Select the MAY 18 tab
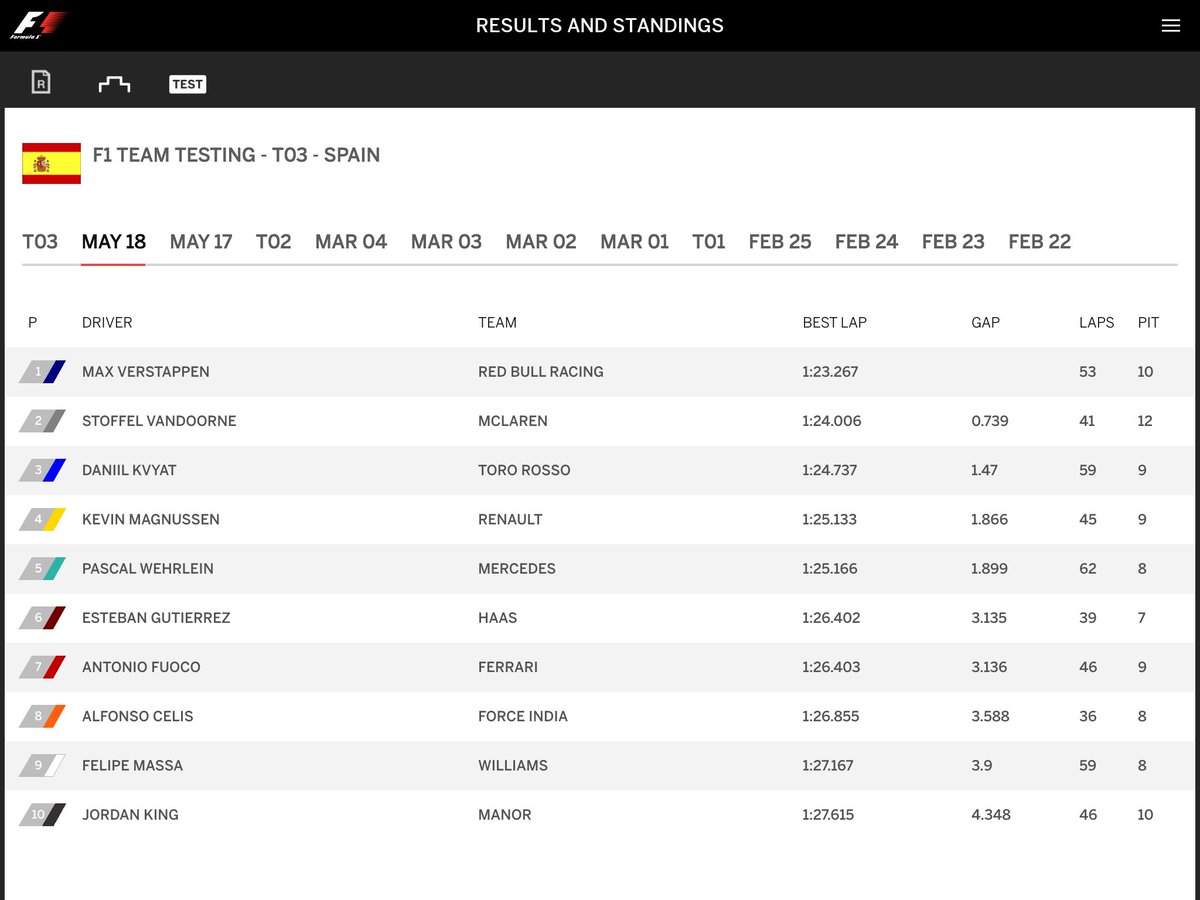 [x=114, y=241]
